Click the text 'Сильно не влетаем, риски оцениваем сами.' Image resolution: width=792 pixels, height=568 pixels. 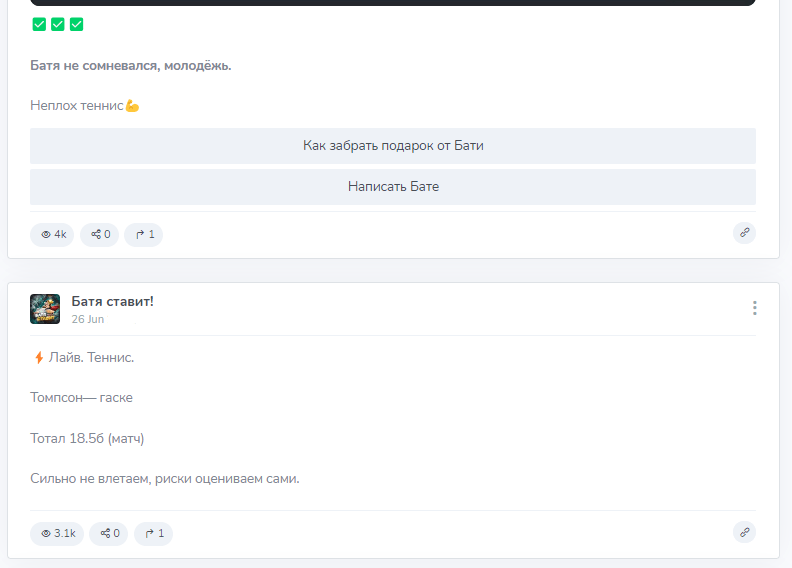[x=165, y=479]
